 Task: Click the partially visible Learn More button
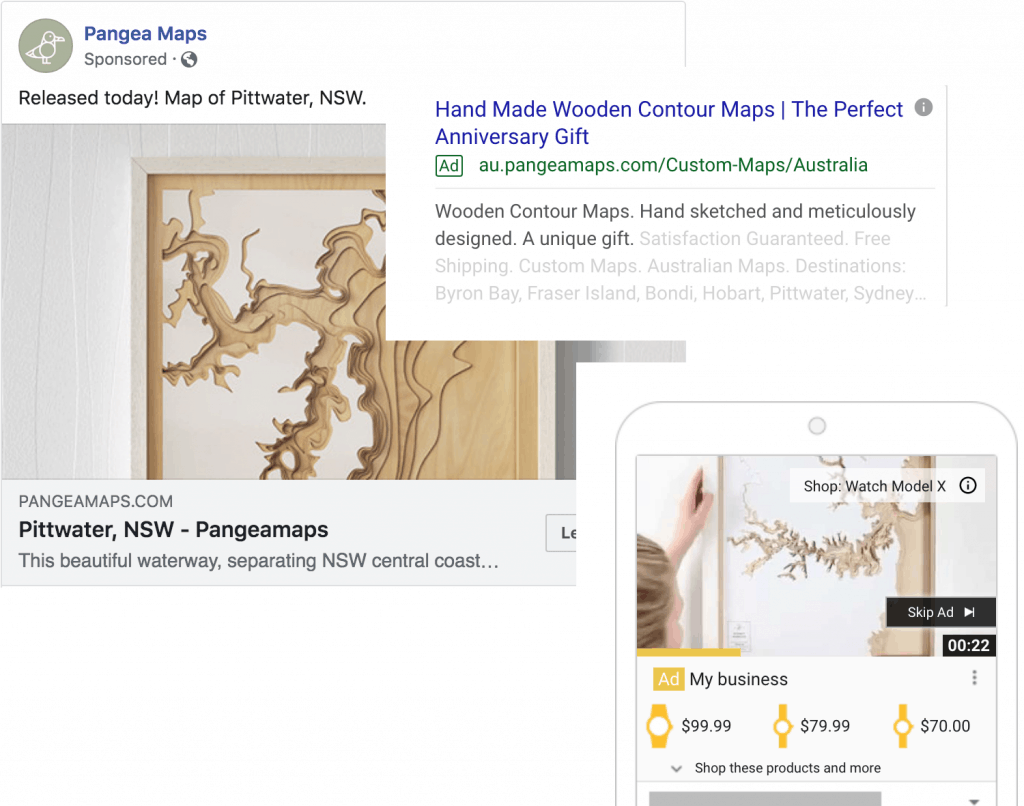coord(562,533)
